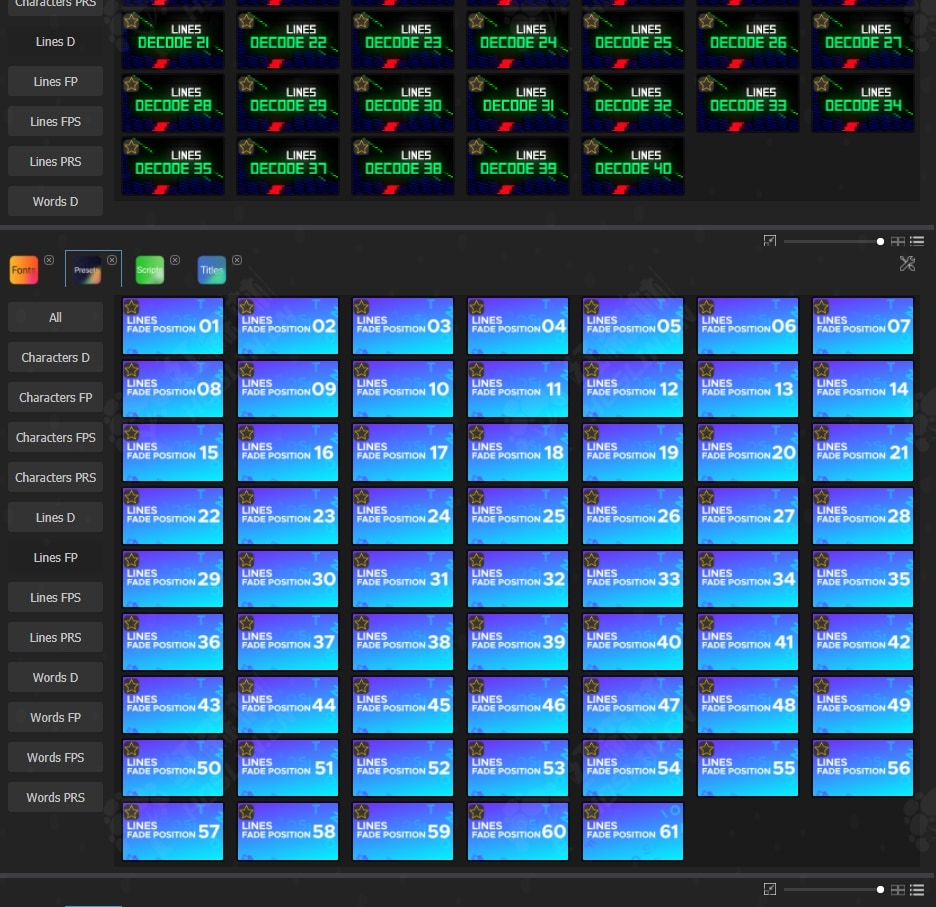The image size is (936, 907).
Task: Select the Lines Fade Position 25 preset
Action: click(518, 516)
